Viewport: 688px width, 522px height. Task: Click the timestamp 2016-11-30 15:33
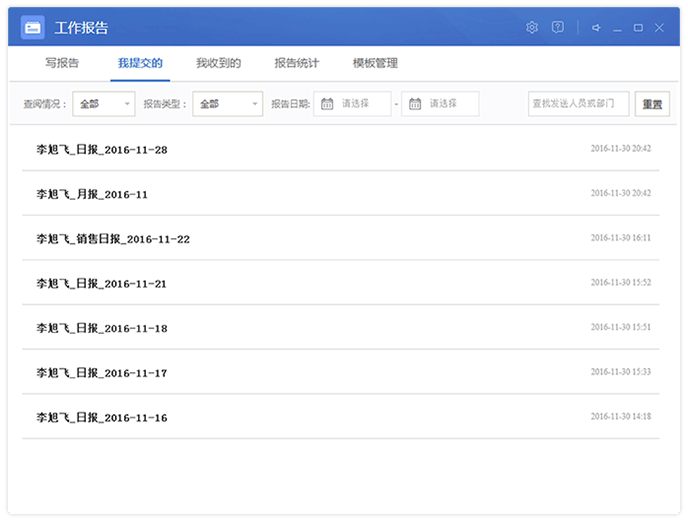point(620,372)
